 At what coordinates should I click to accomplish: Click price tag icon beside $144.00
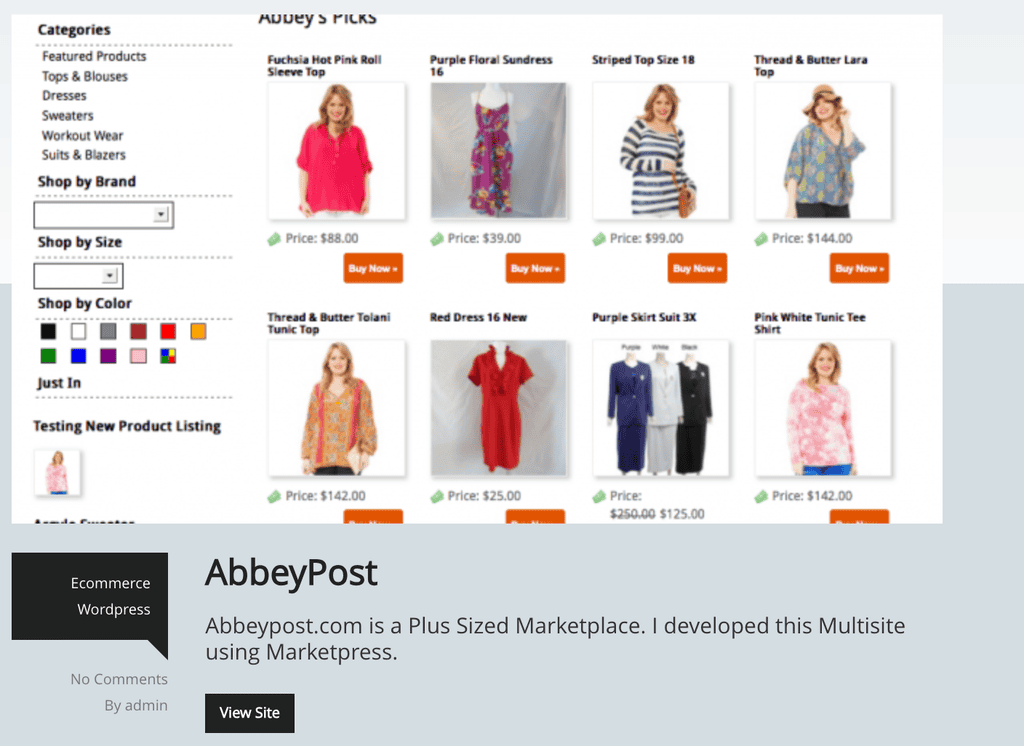[x=761, y=239]
